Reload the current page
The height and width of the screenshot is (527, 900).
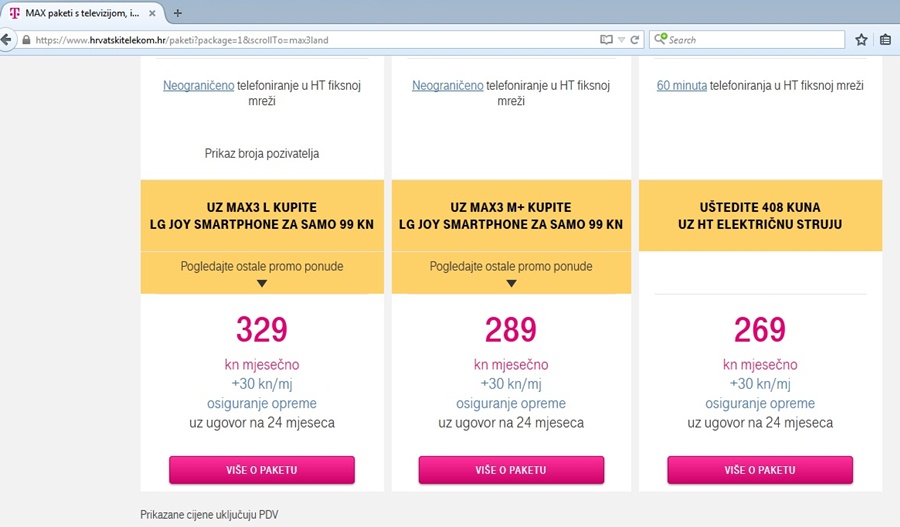[x=635, y=40]
